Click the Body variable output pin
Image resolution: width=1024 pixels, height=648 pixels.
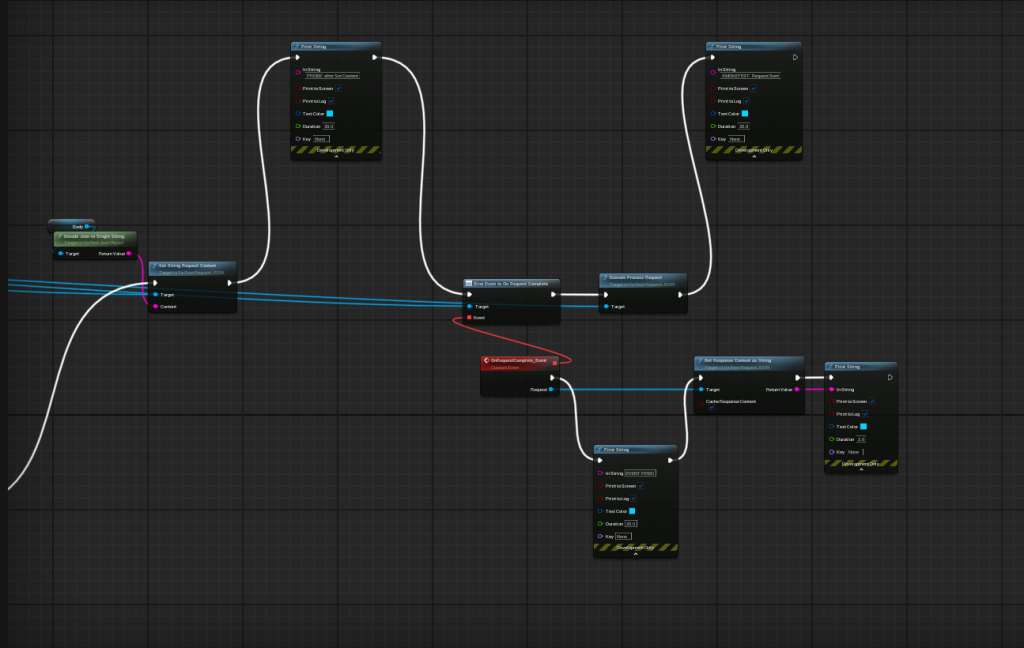pyautogui.click(x=88, y=227)
